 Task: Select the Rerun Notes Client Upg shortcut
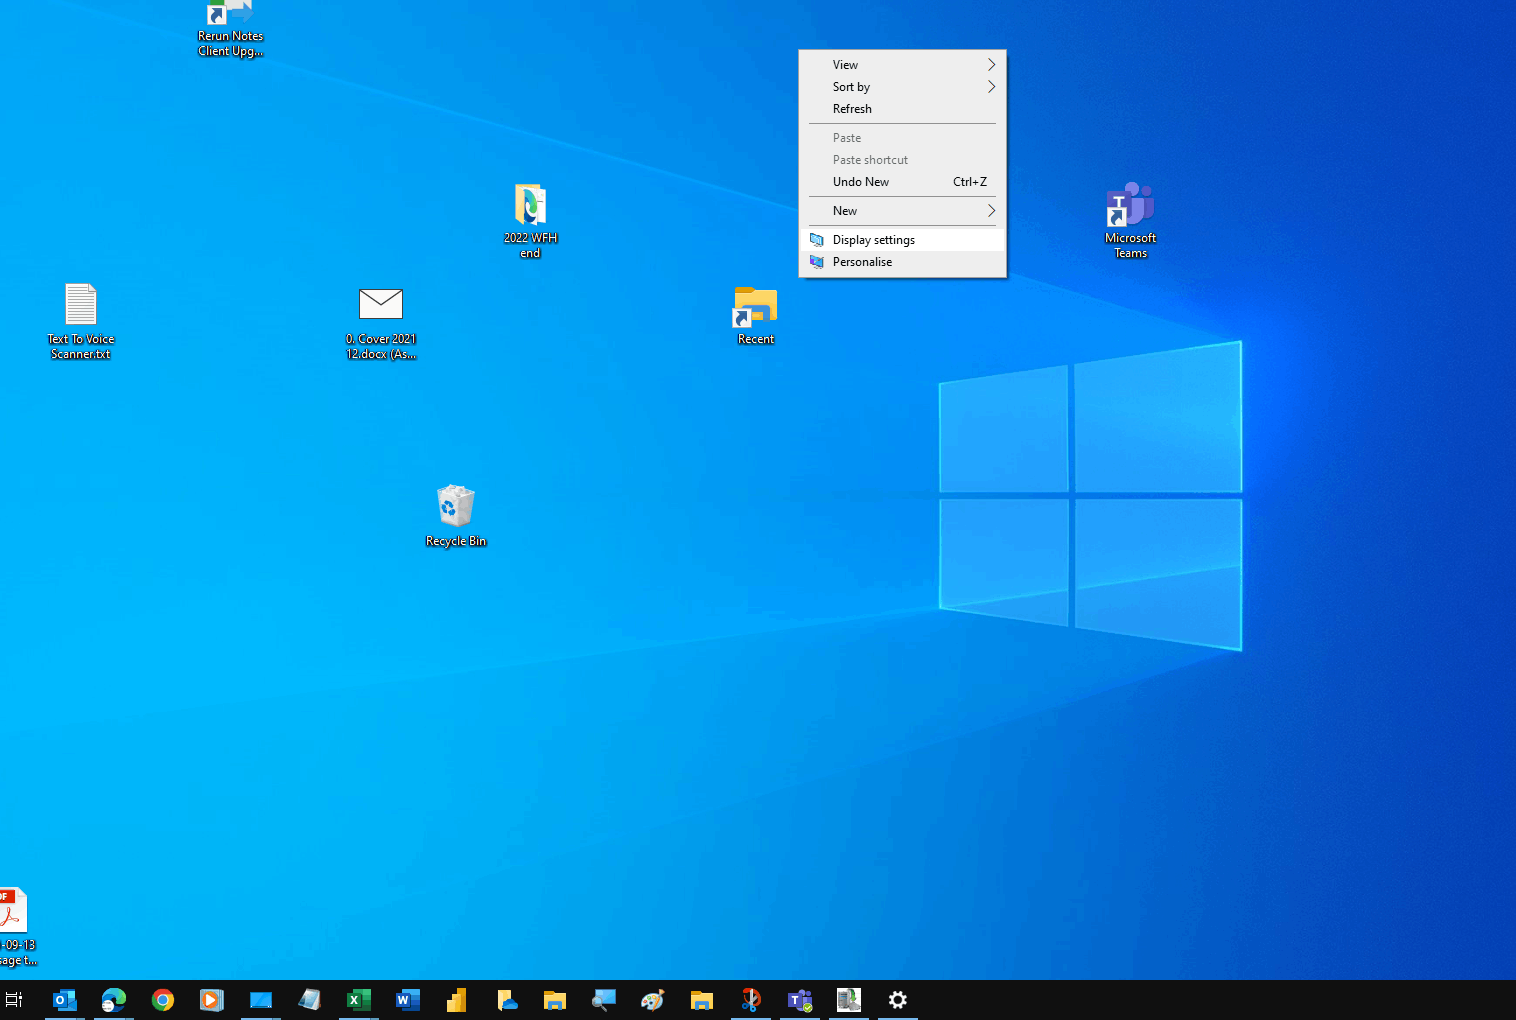pos(230,29)
